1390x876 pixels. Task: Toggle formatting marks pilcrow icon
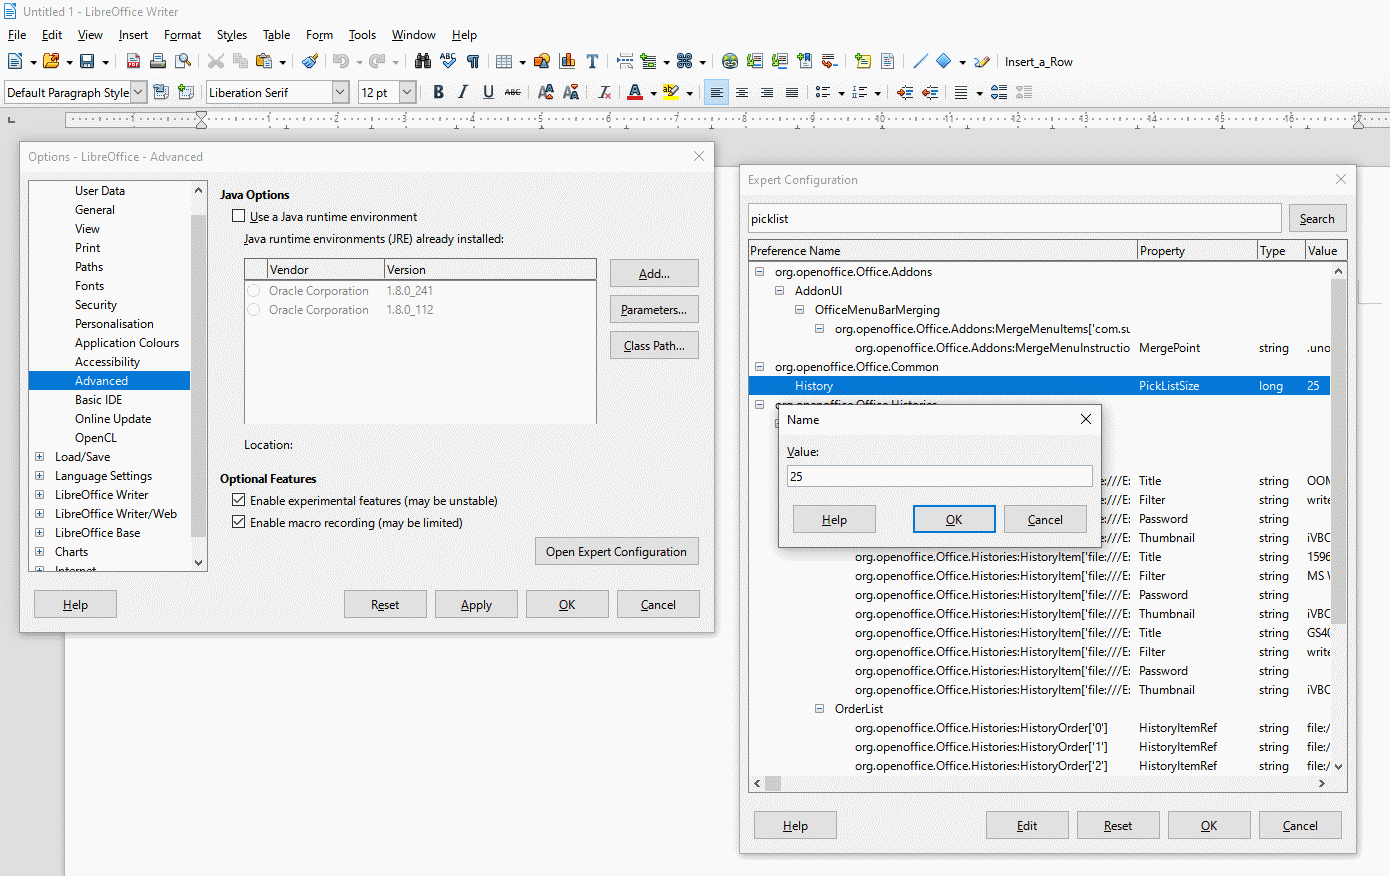click(473, 62)
